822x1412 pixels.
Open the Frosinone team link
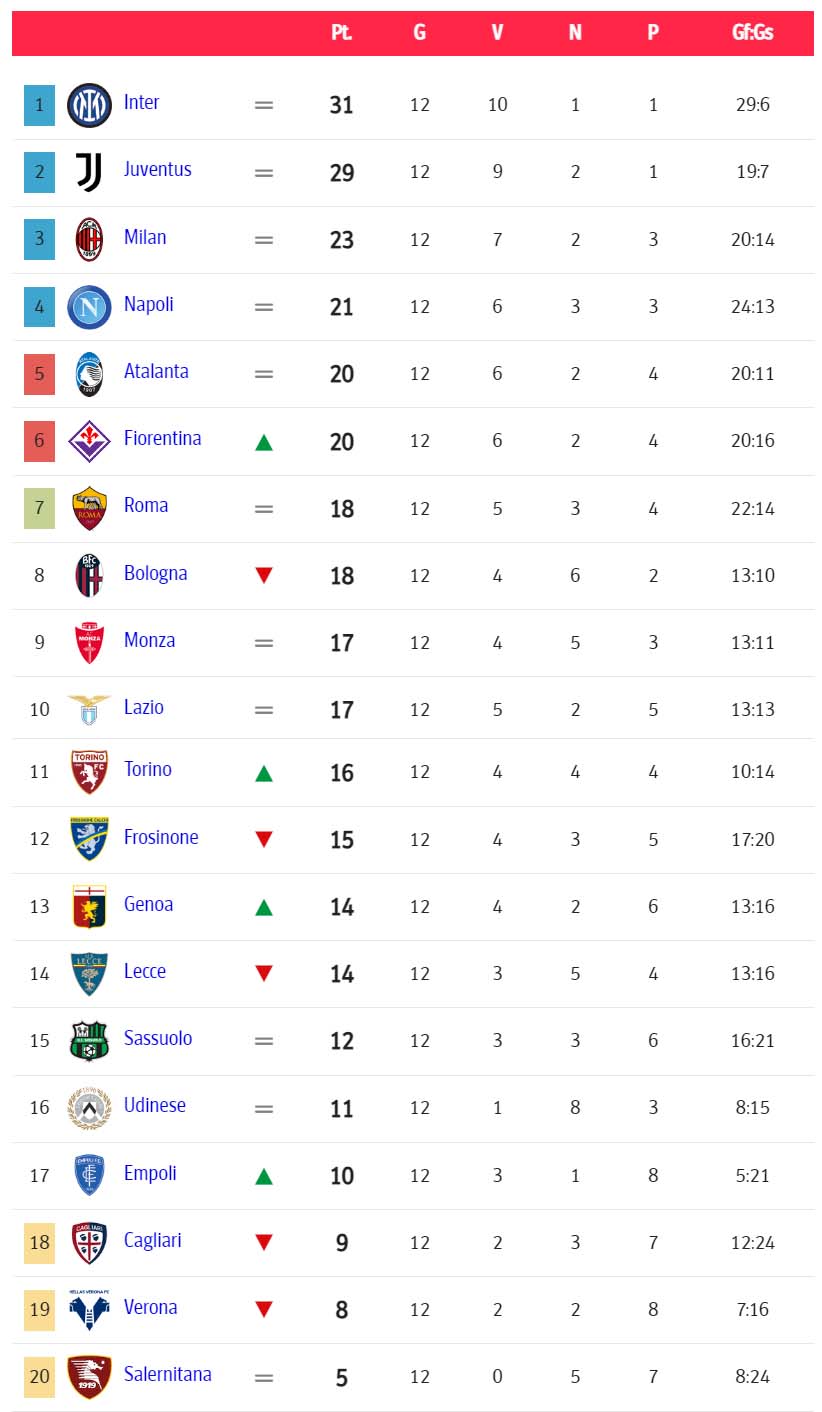(x=161, y=837)
